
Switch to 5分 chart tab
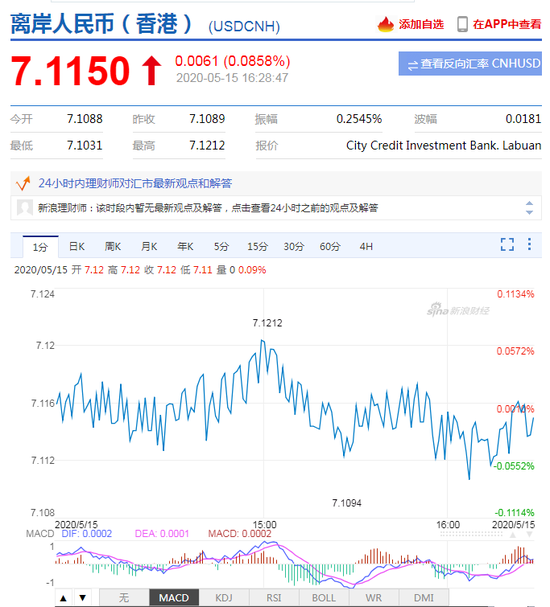click(221, 246)
